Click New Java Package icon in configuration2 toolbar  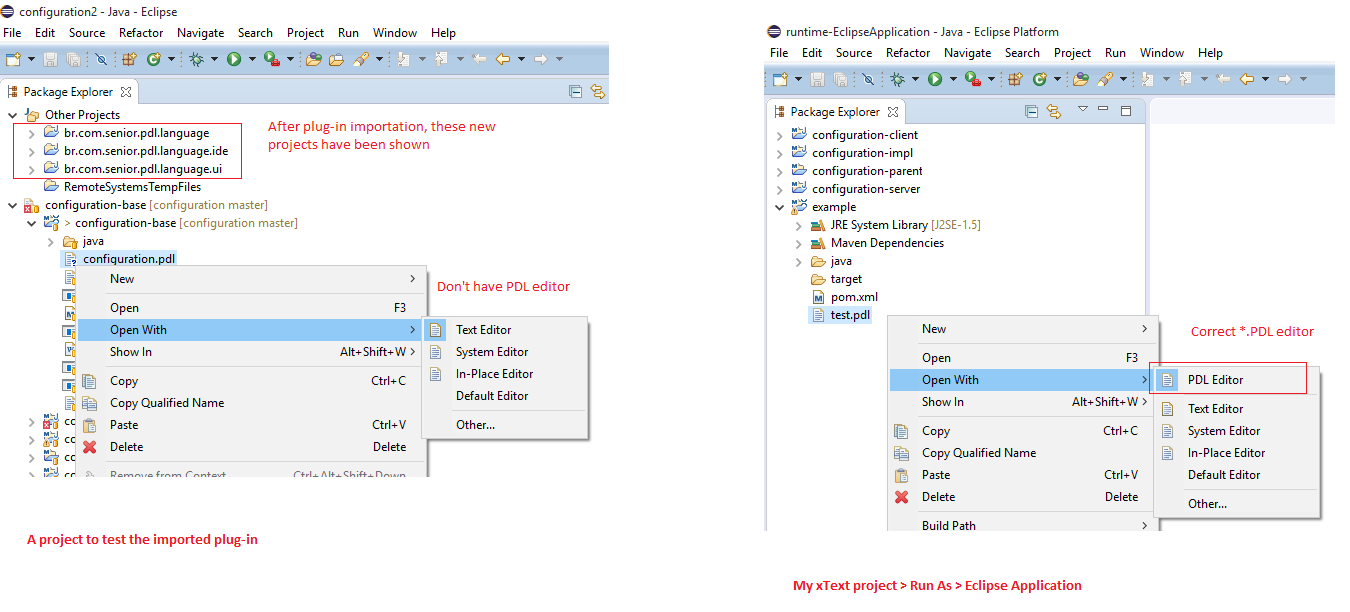tap(130, 59)
